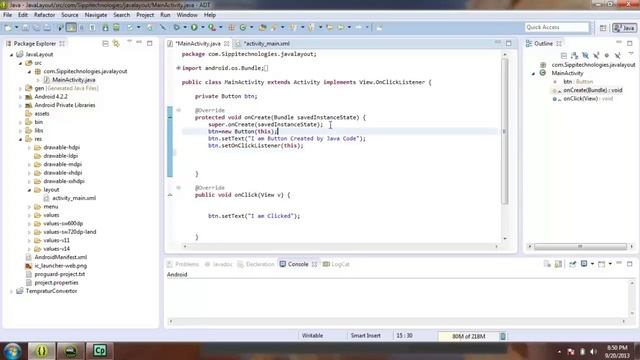Switch to the Problems tab

tap(183, 264)
